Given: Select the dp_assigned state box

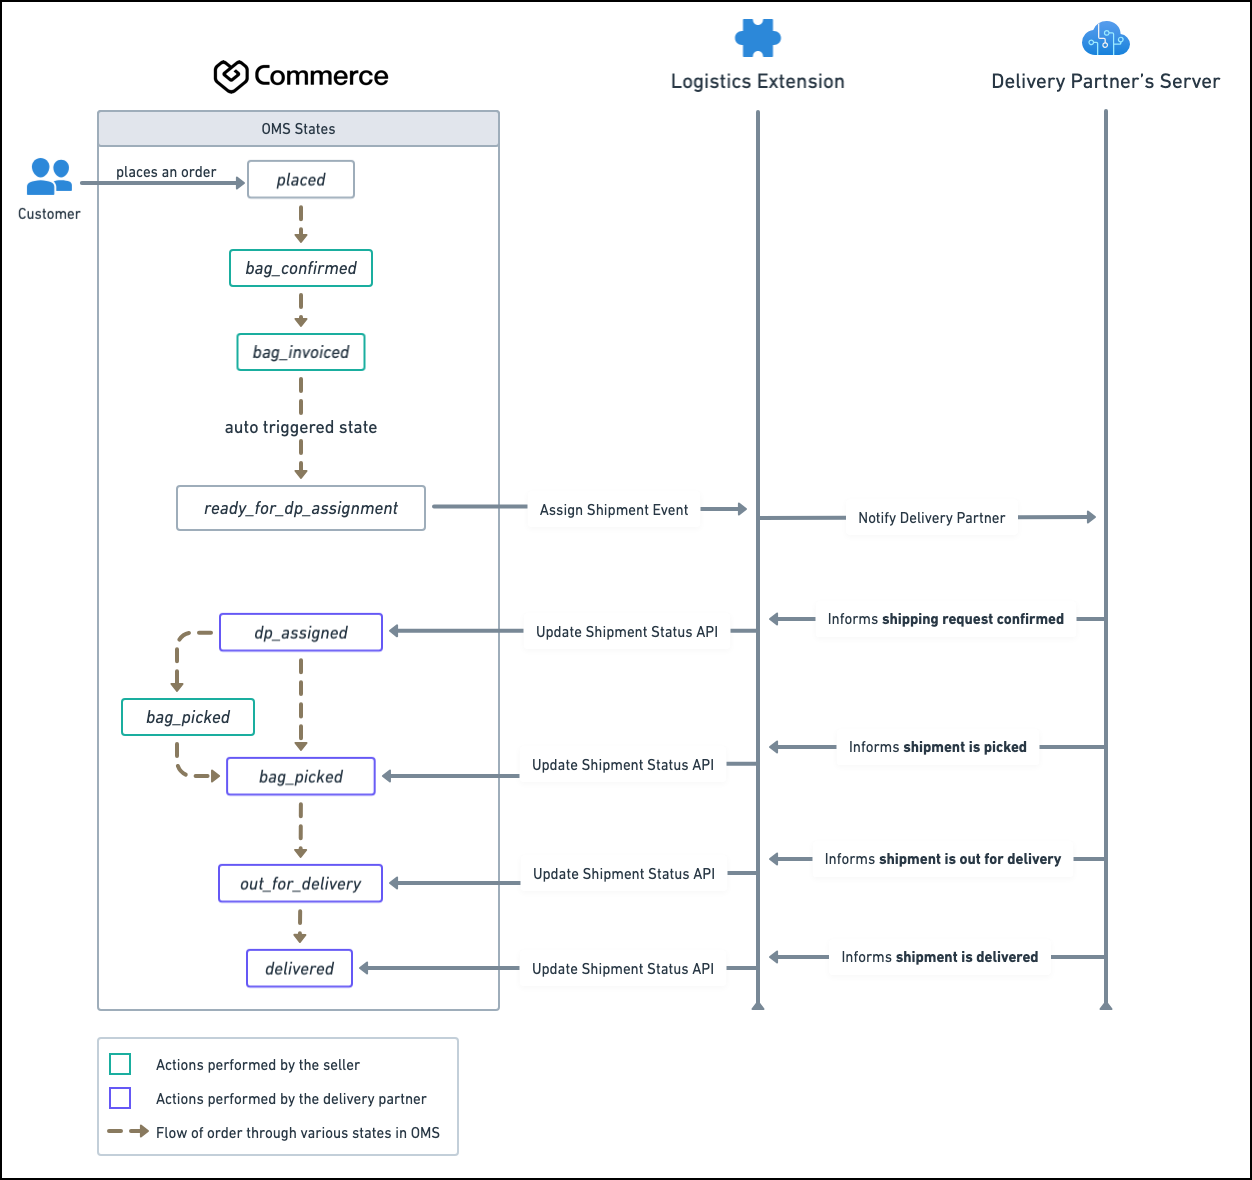Looking at the screenshot, I should [x=301, y=633].
